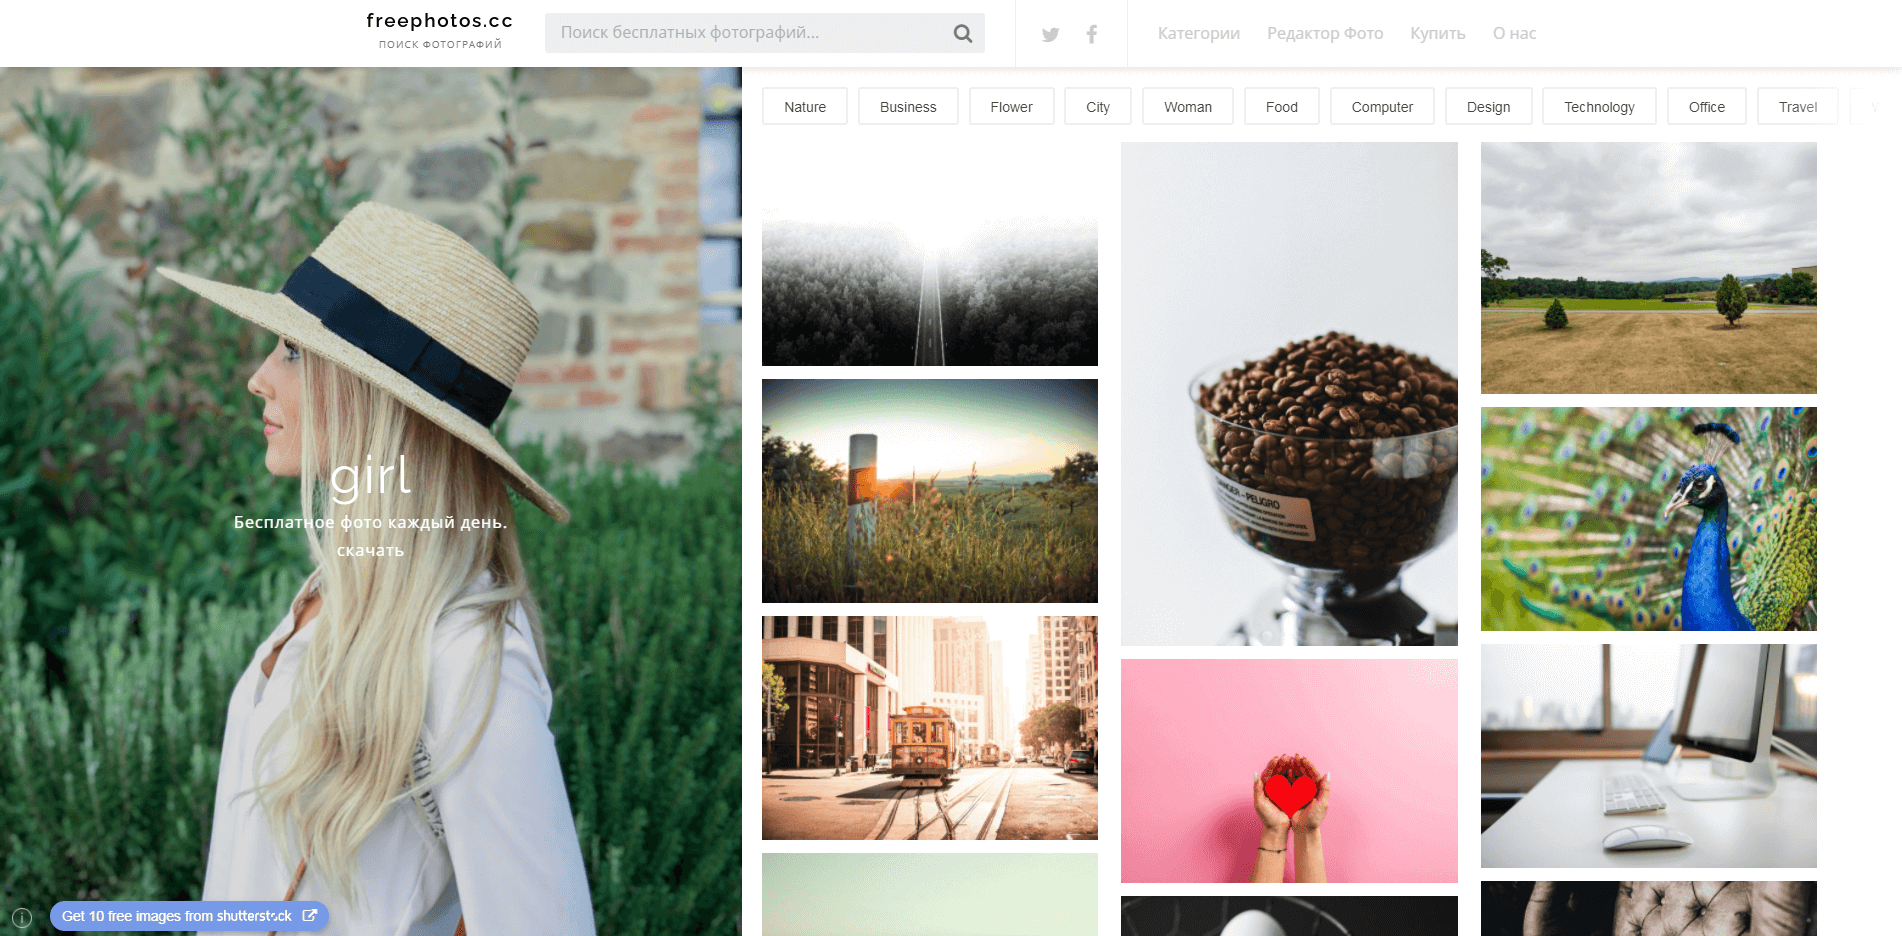Open the red heart in hands photo

tap(1289, 771)
